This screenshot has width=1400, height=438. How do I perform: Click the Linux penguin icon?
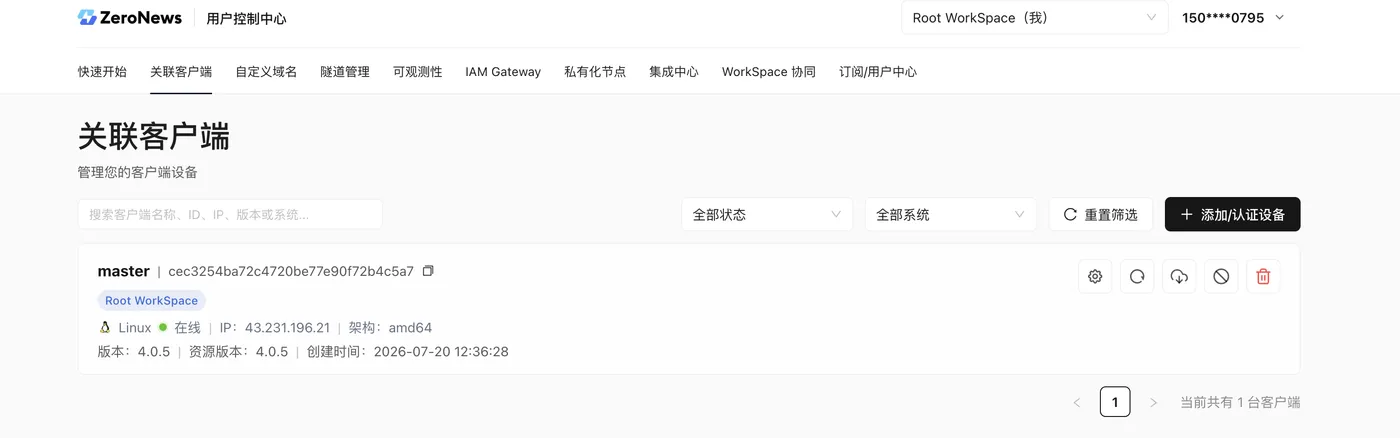point(105,327)
